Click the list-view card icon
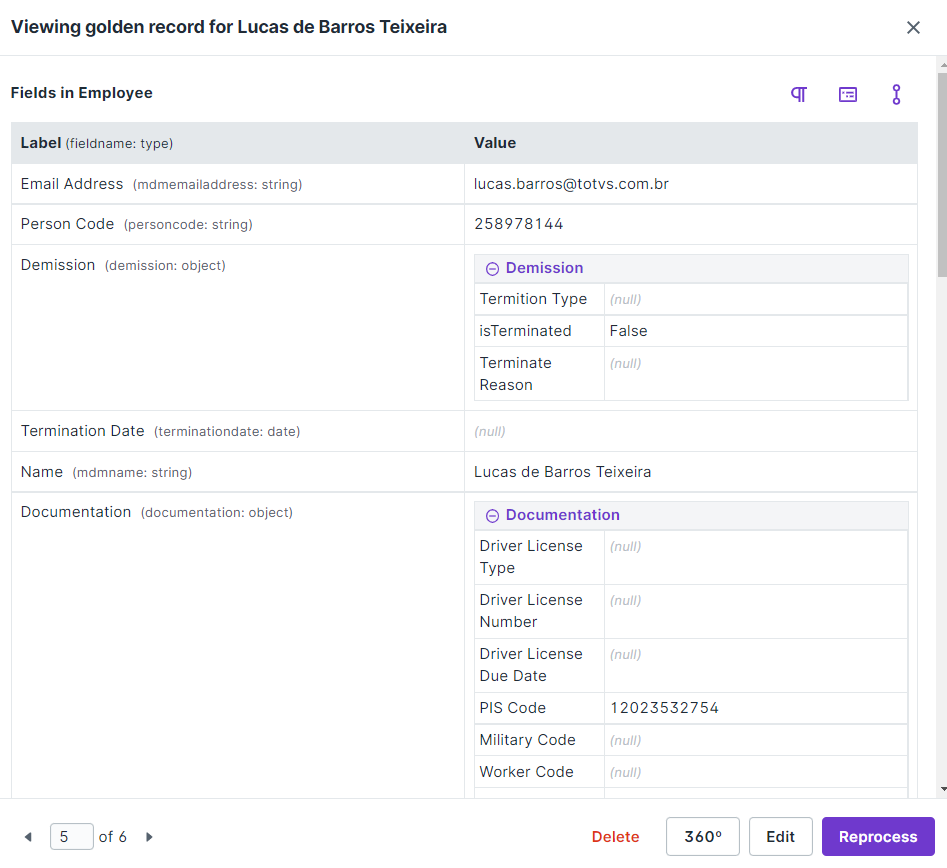 (848, 94)
